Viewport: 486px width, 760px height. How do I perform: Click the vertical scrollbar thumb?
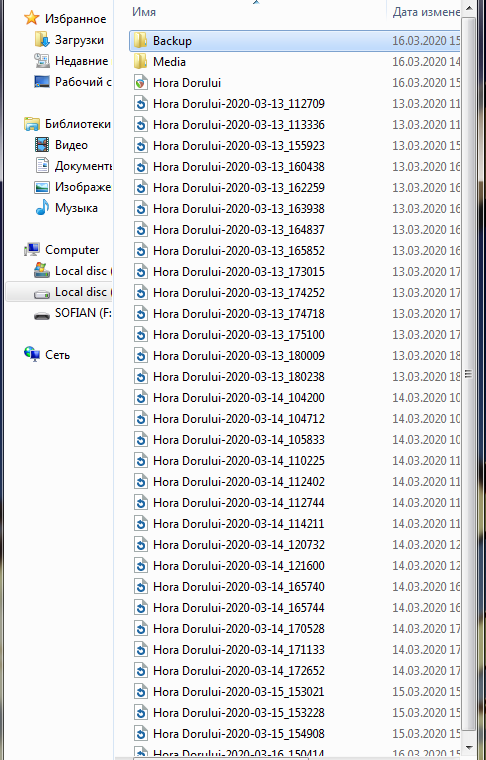pyautogui.click(x=469, y=373)
